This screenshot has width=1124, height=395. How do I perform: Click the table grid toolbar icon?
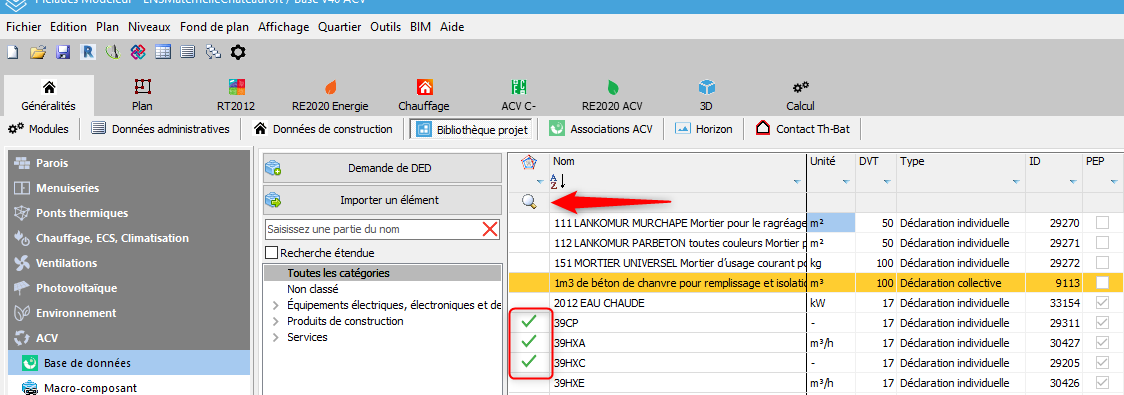coord(163,52)
